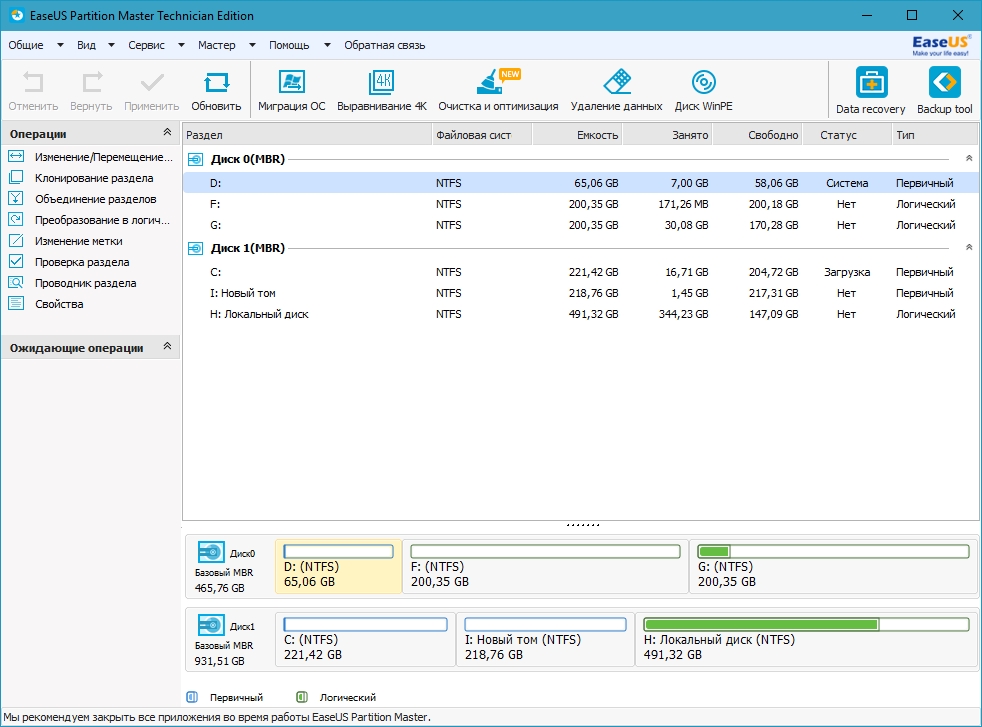This screenshot has height=727, width=982.
Task: Click the Миграция ОС toolbar icon
Action: [x=291, y=90]
